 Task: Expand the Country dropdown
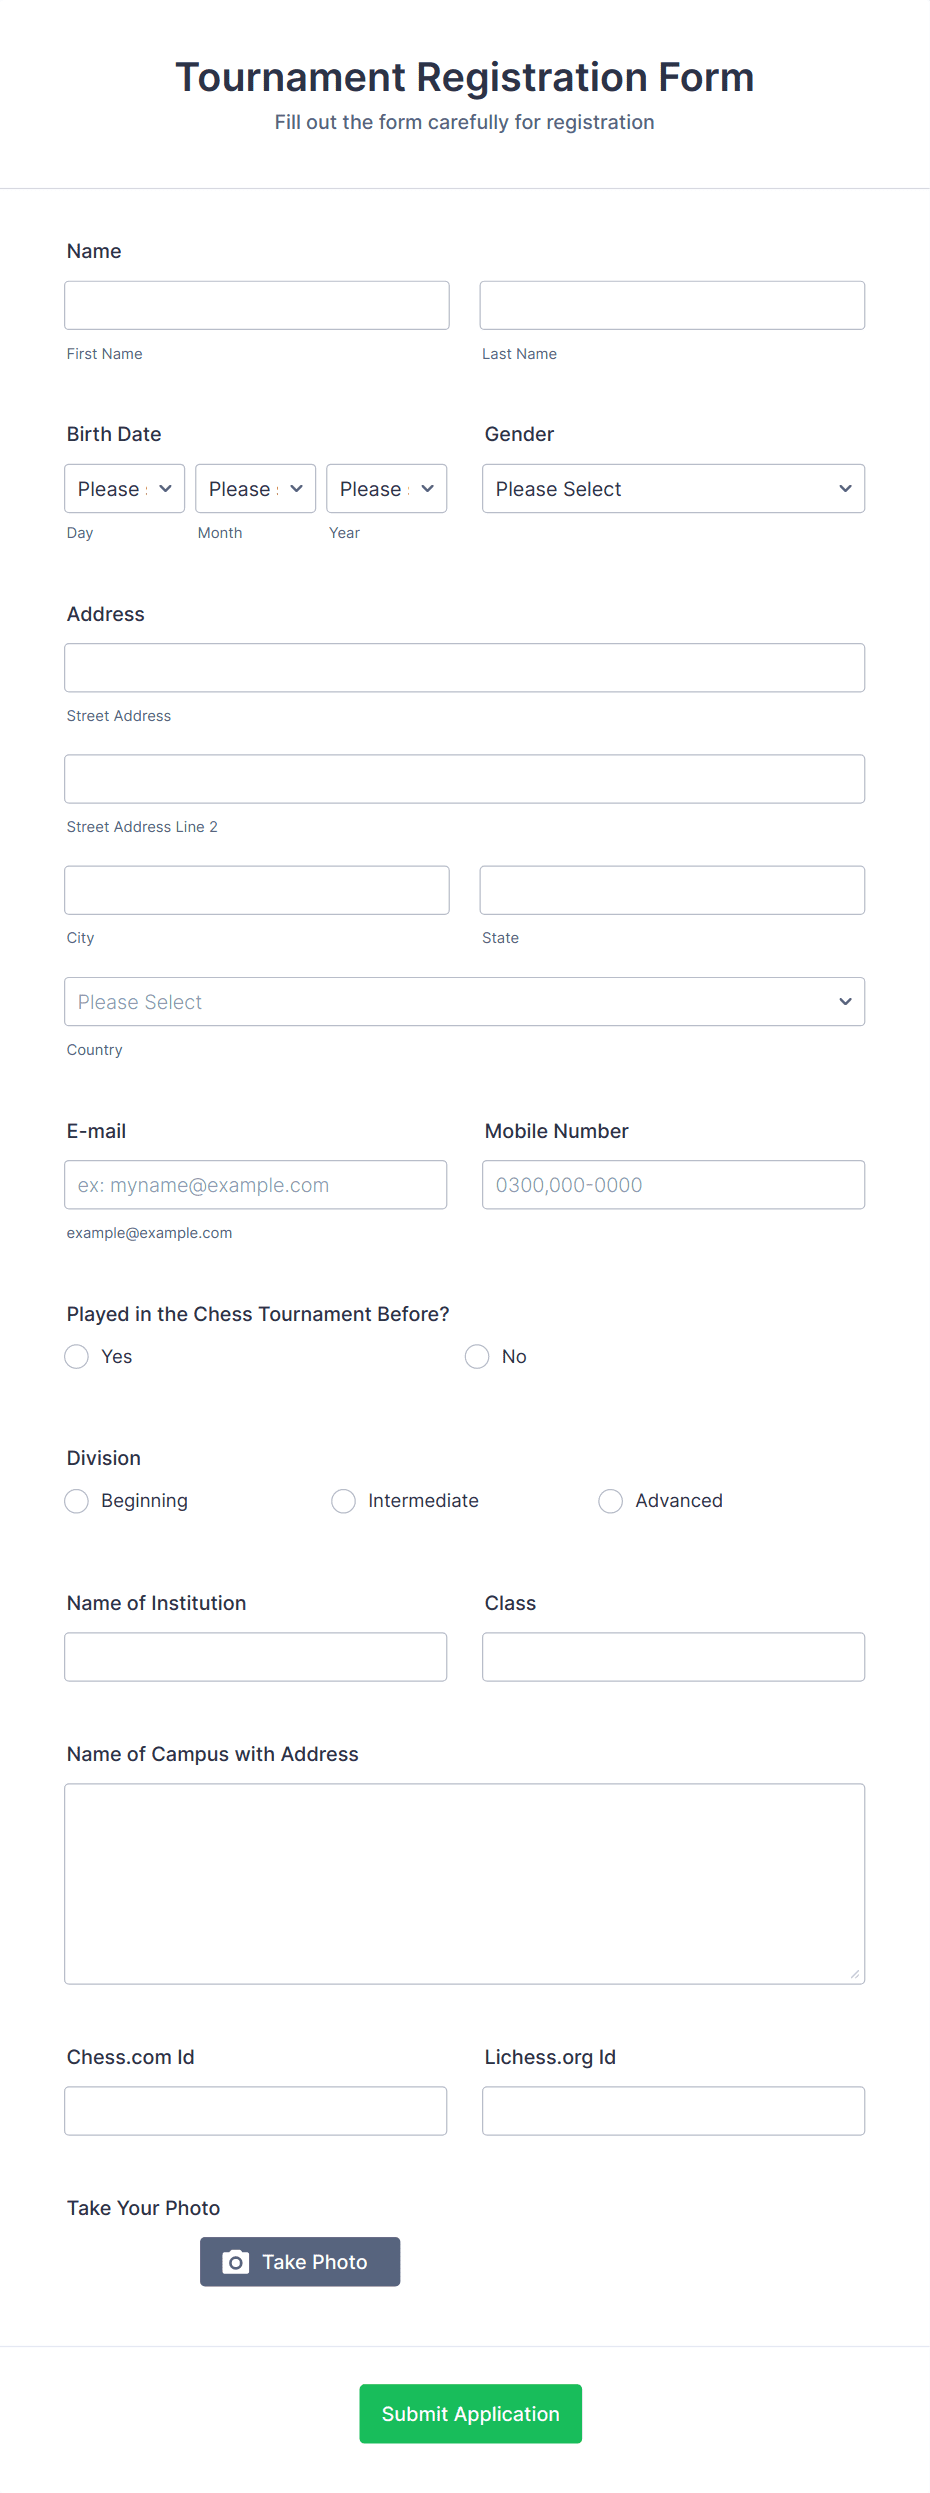(x=464, y=1001)
